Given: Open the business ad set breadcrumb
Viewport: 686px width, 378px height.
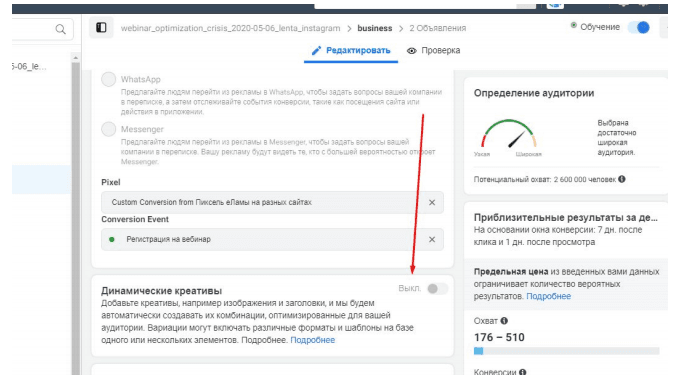Looking at the screenshot, I should pyautogui.click(x=374, y=28).
